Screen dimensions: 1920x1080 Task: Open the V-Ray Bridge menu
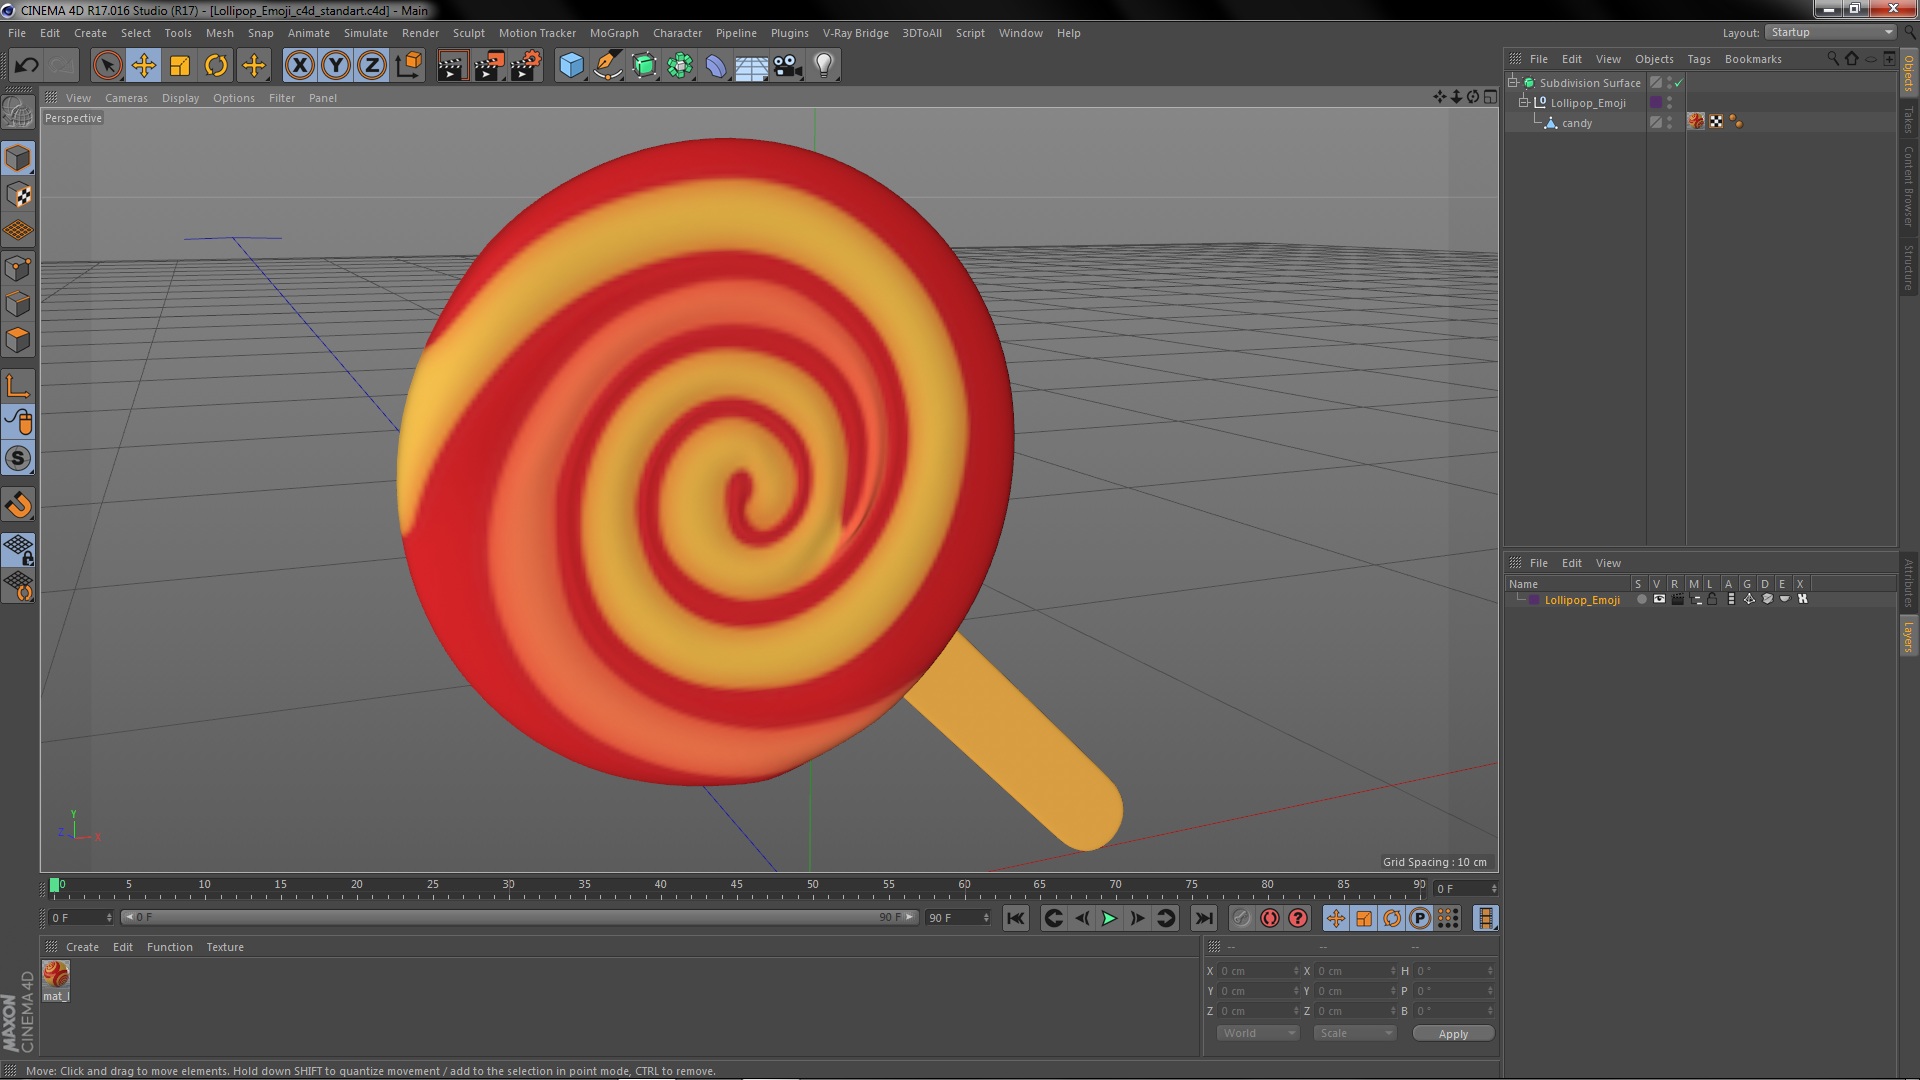tap(855, 33)
